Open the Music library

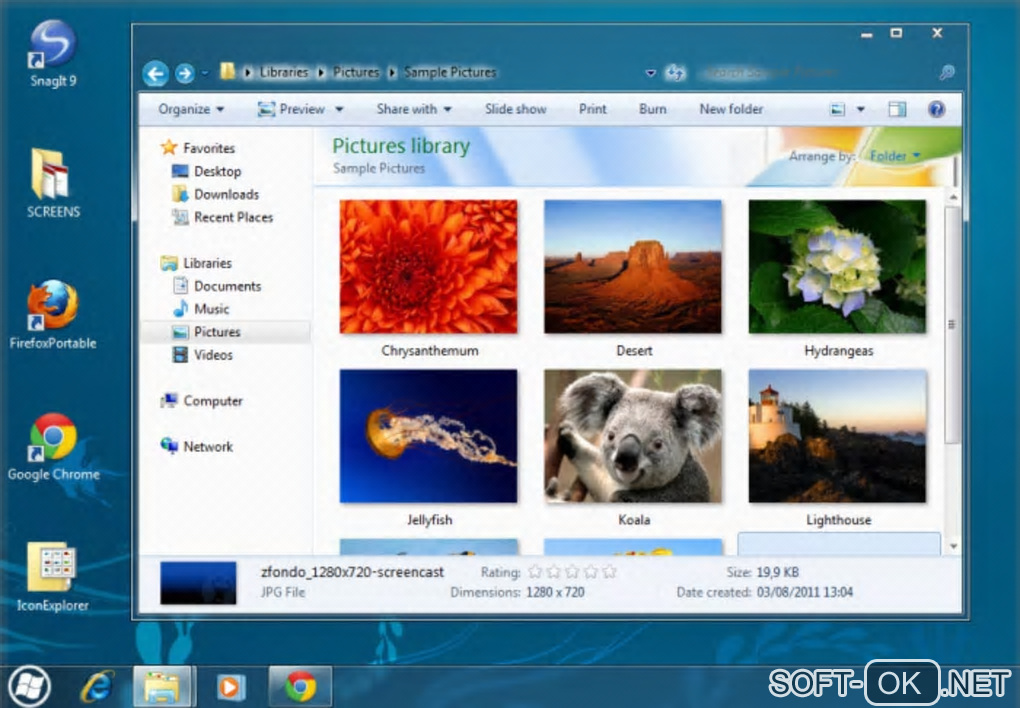[201, 309]
